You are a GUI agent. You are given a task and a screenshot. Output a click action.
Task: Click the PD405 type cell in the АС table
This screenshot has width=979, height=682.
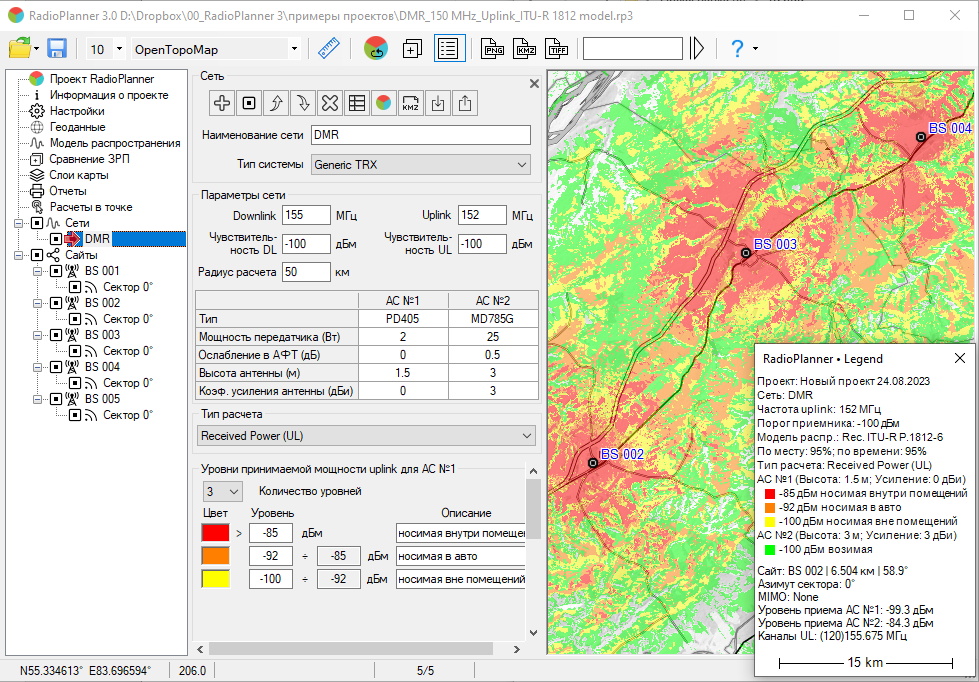click(x=403, y=319)
